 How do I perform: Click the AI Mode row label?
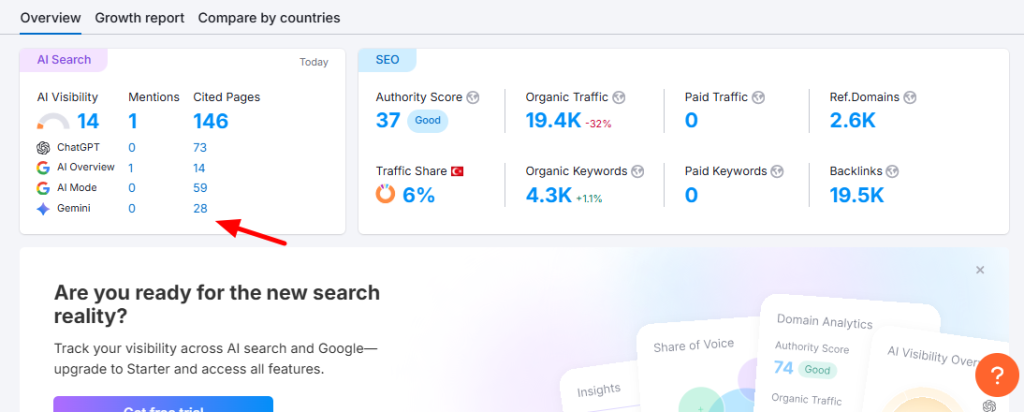click(77, 187)
